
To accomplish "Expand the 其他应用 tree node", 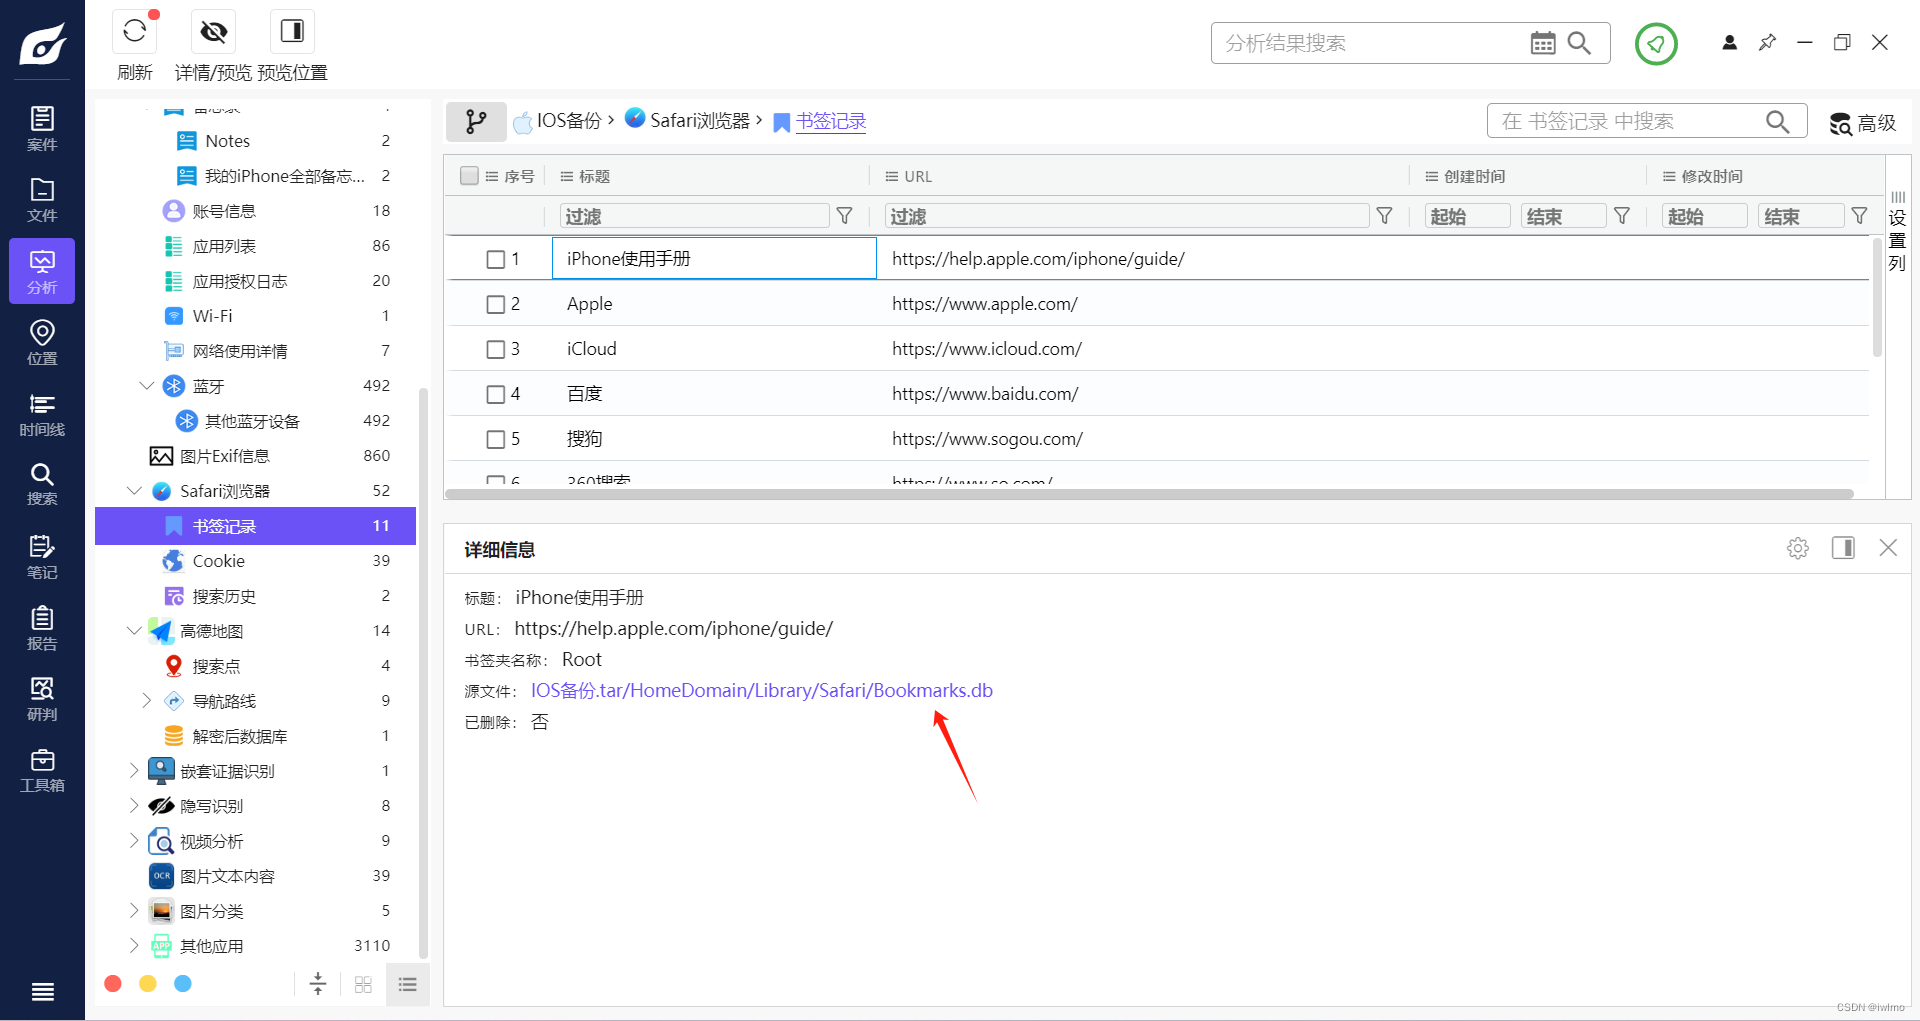I will pyautogui.click(x=134, y=946).
